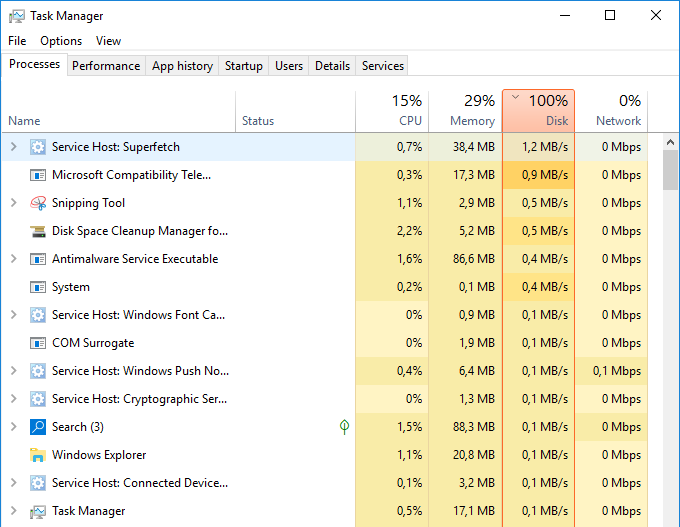Screen dimensions: 680x527
Task: Click the sort arrow above Disk 100%
Action: tap(515, 97)
